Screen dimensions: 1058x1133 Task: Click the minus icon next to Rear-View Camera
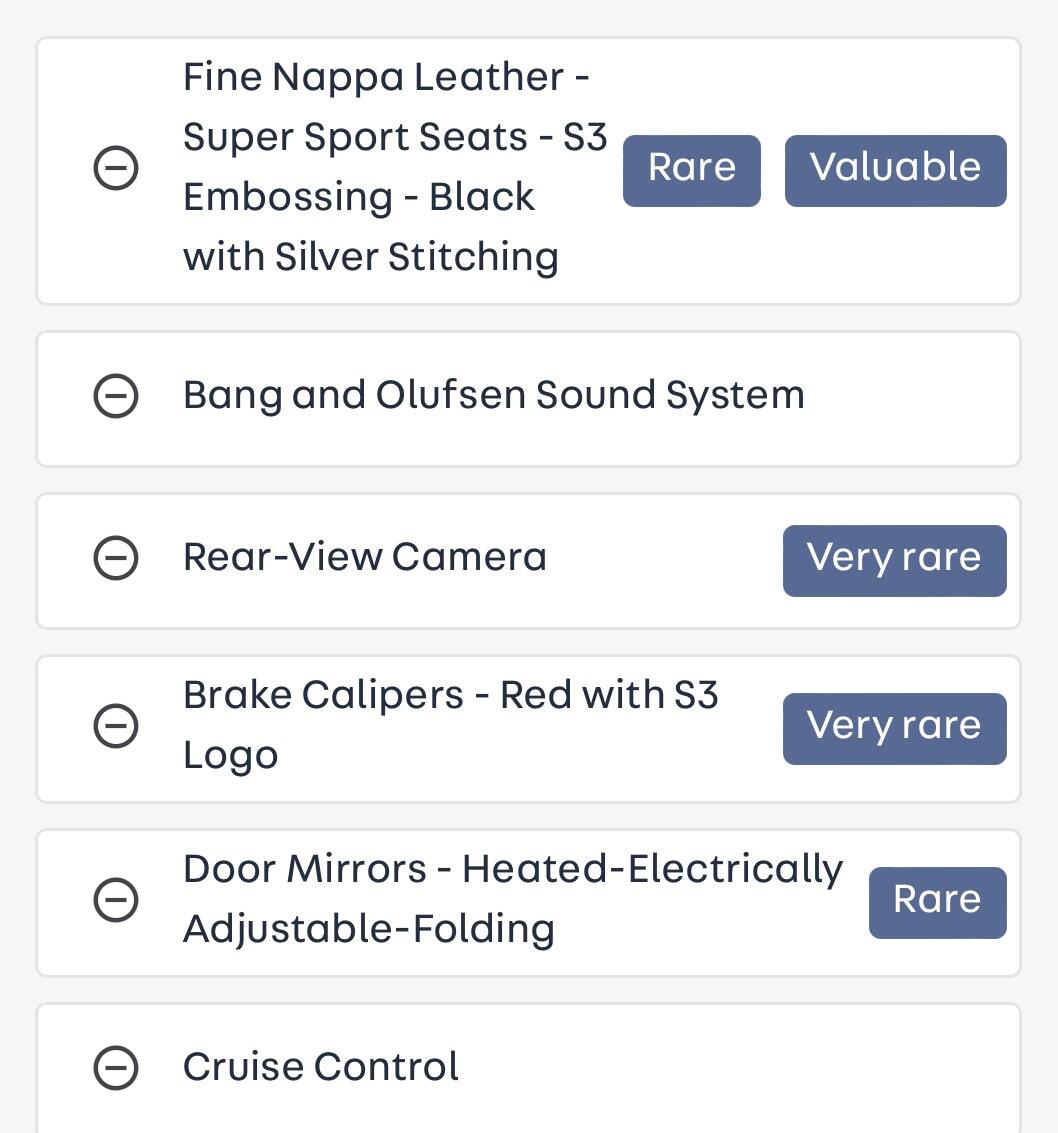[115, 558]
